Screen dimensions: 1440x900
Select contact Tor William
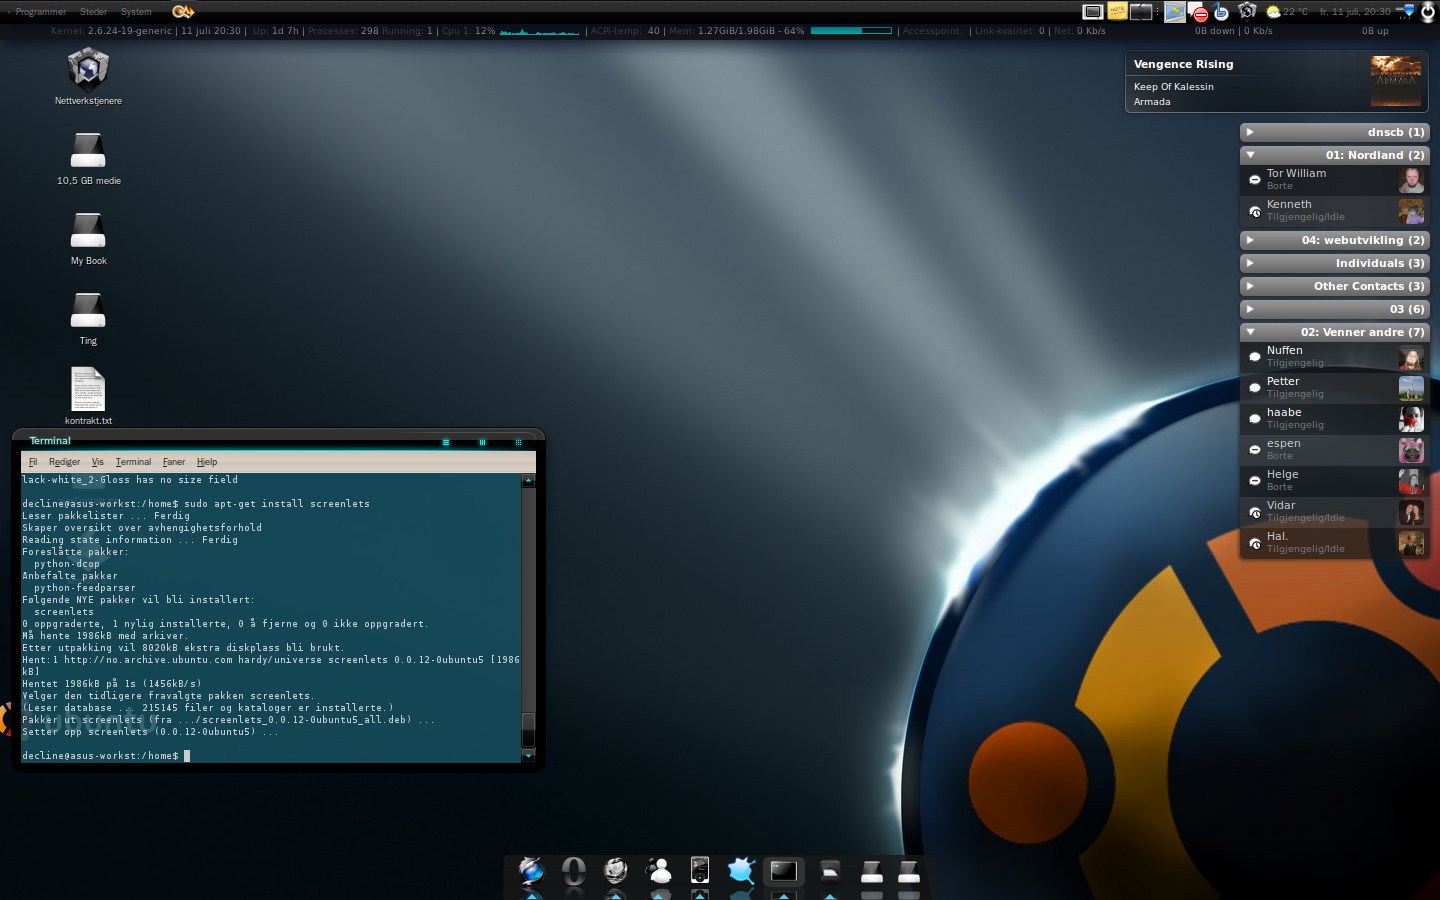click(1335, 180)
